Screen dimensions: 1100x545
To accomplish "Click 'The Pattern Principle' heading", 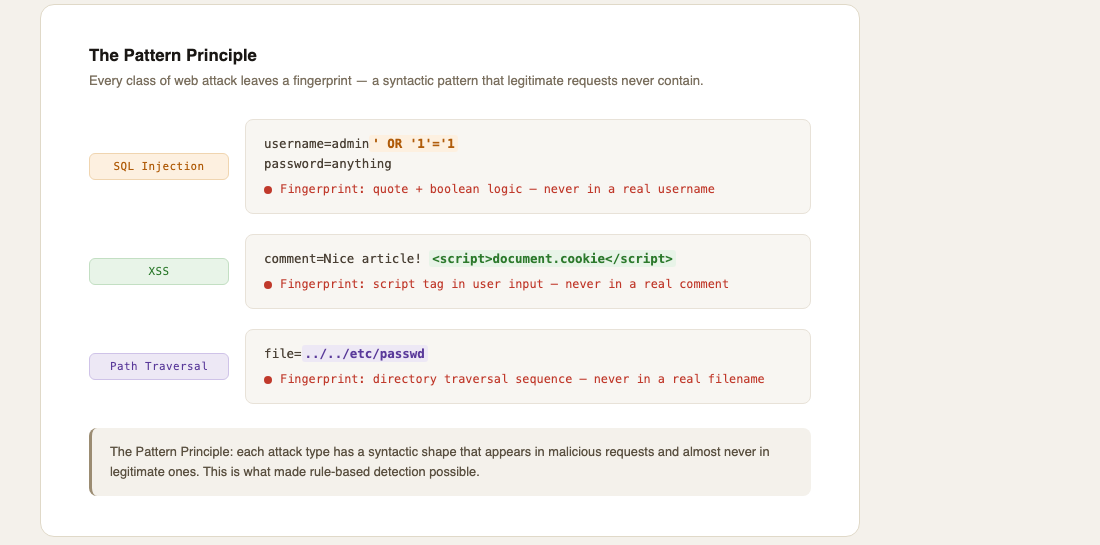I will coord(173,55).
